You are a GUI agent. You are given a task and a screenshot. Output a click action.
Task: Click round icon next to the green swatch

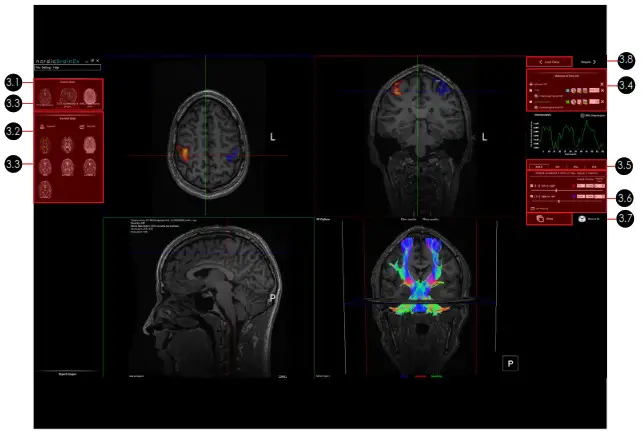point(573,102)
